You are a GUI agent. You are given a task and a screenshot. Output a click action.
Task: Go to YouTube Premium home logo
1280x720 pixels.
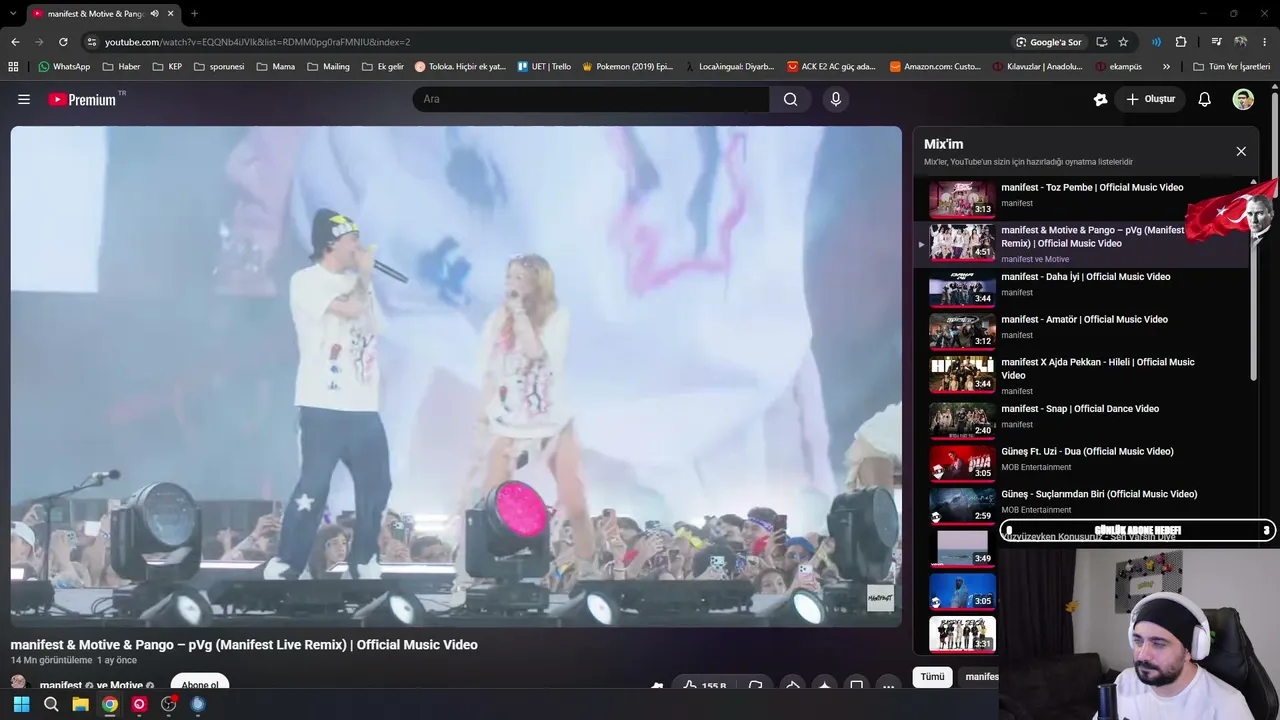click(x=82, y=99)
